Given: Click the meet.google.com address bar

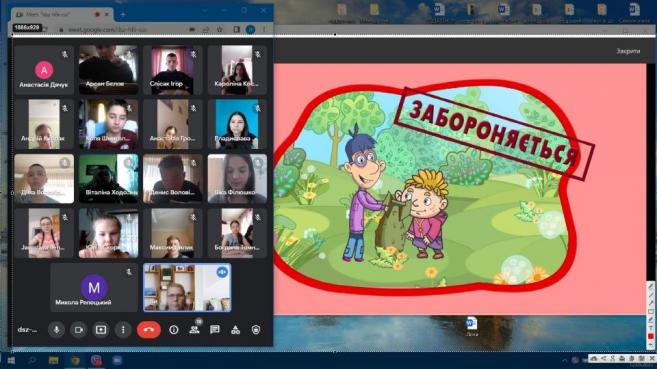Looking at the screenshot, I should 122,30.
